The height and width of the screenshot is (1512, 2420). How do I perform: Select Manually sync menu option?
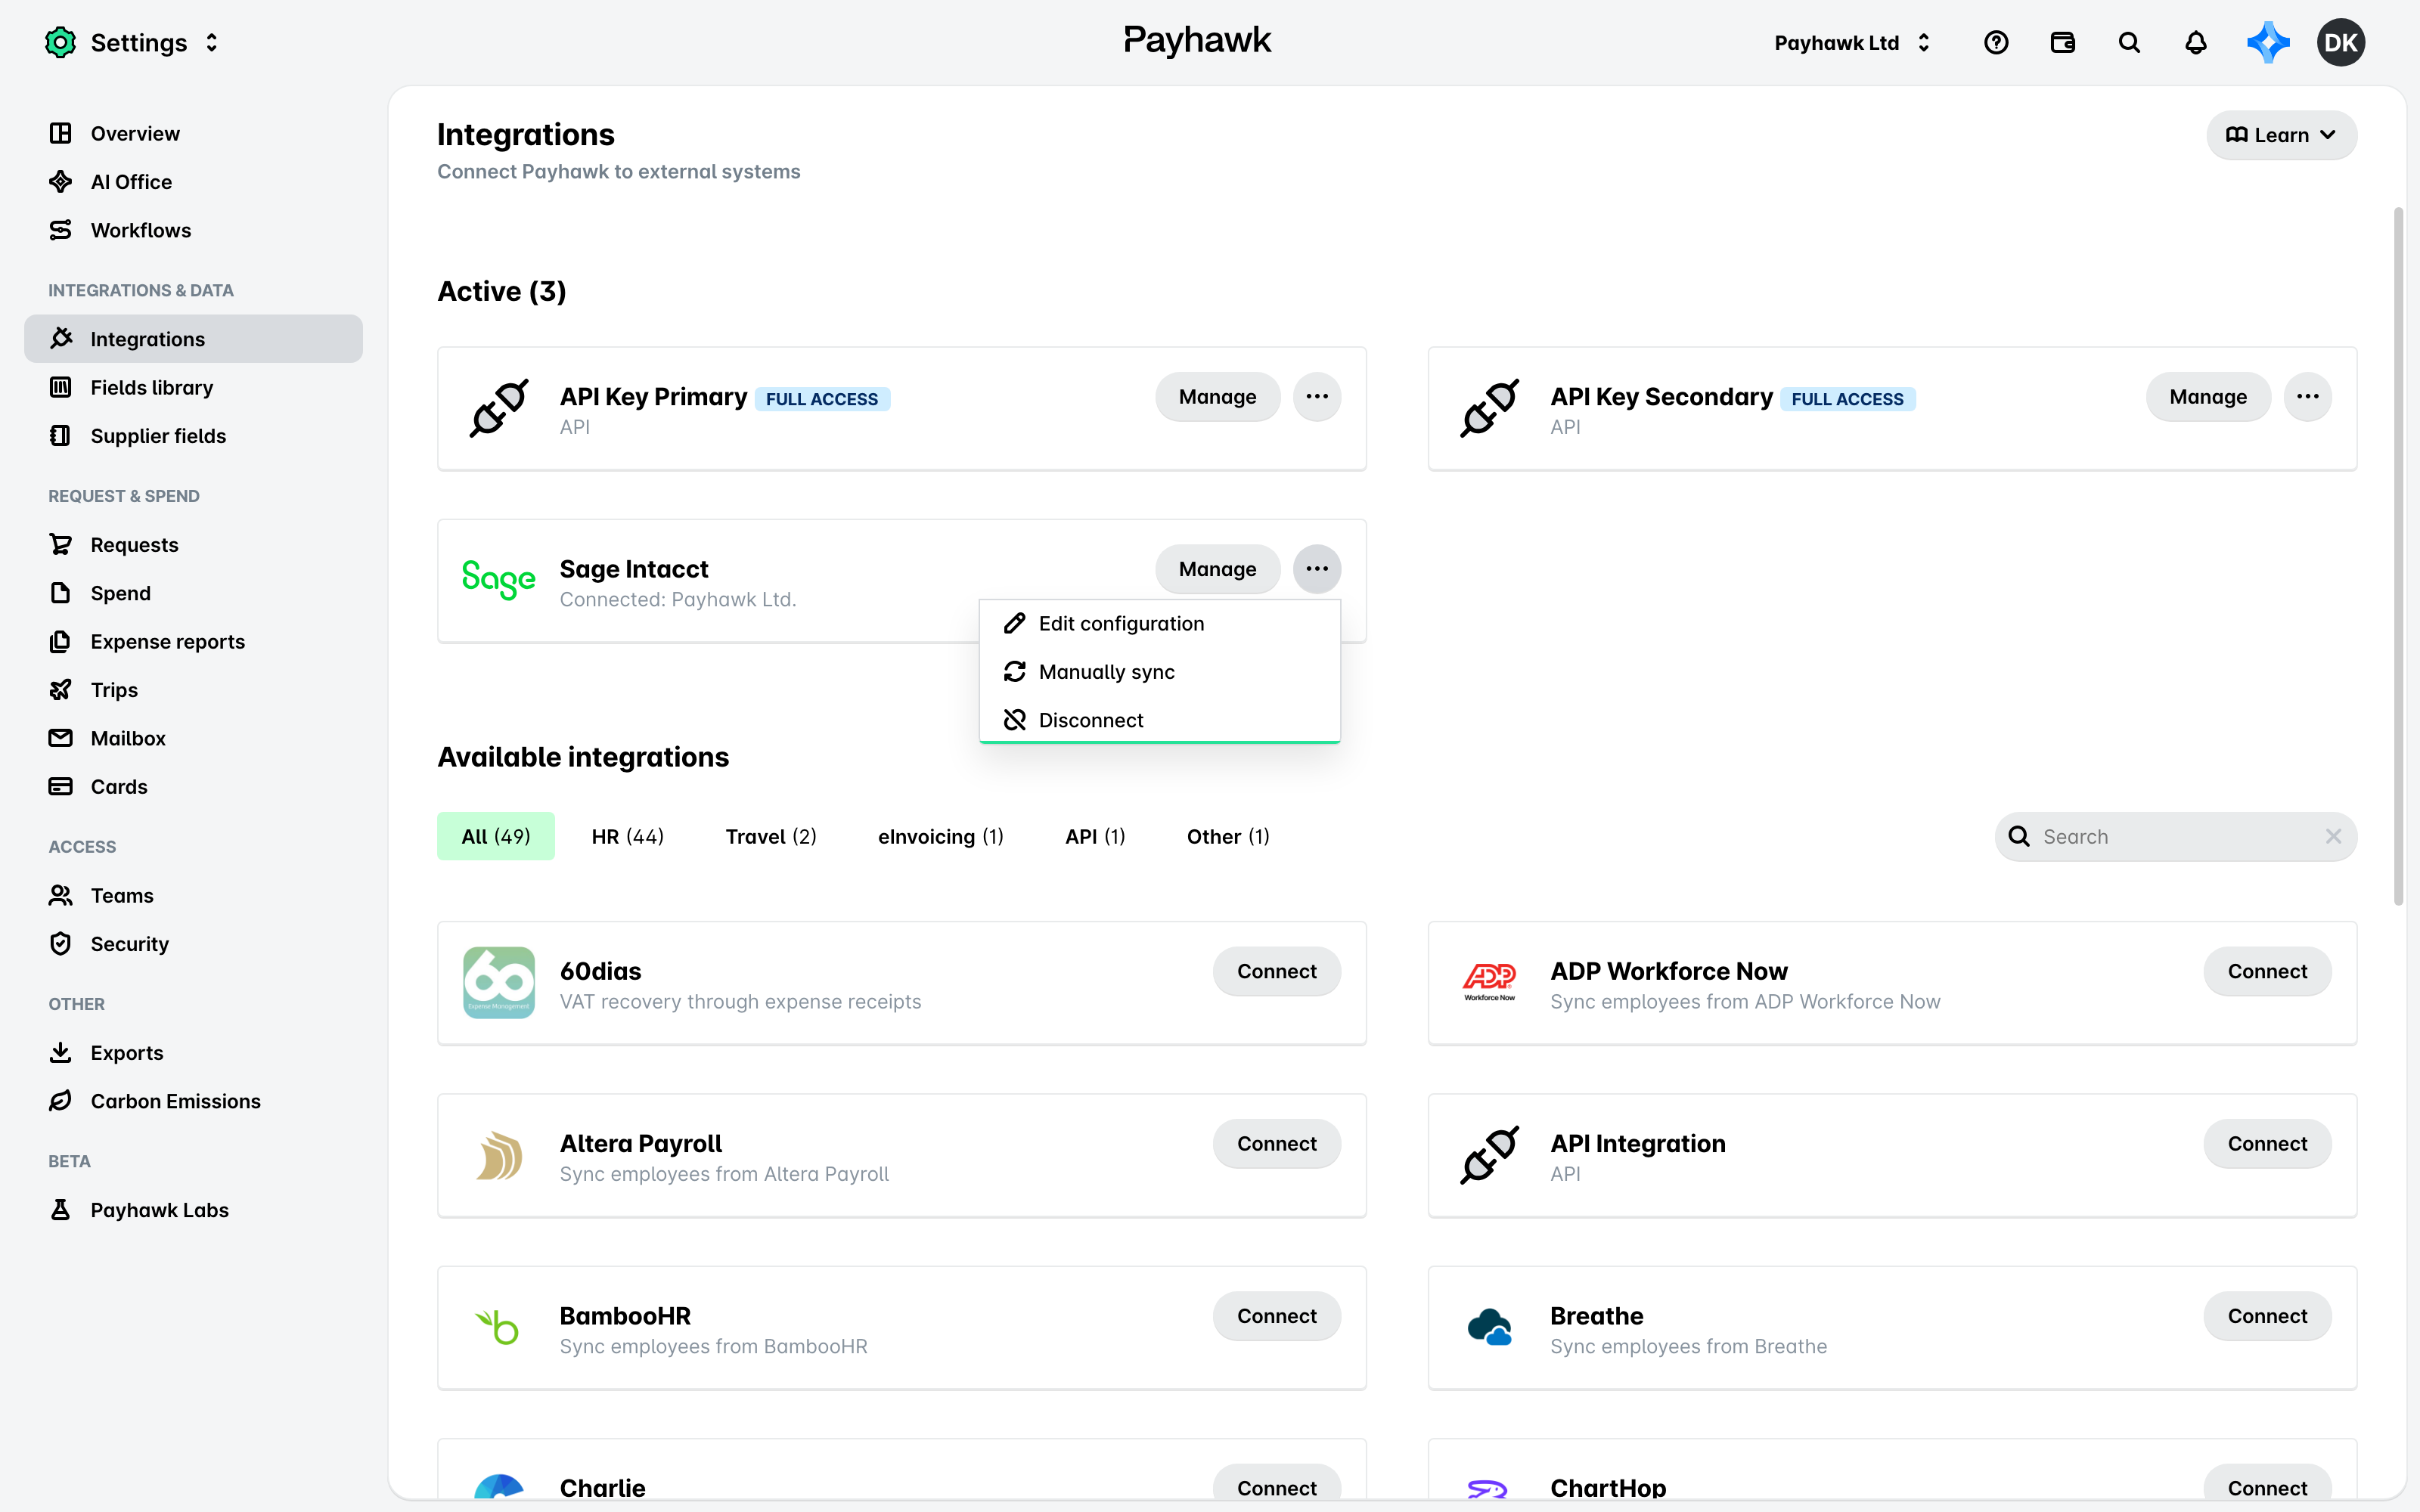pos(1159,672)
